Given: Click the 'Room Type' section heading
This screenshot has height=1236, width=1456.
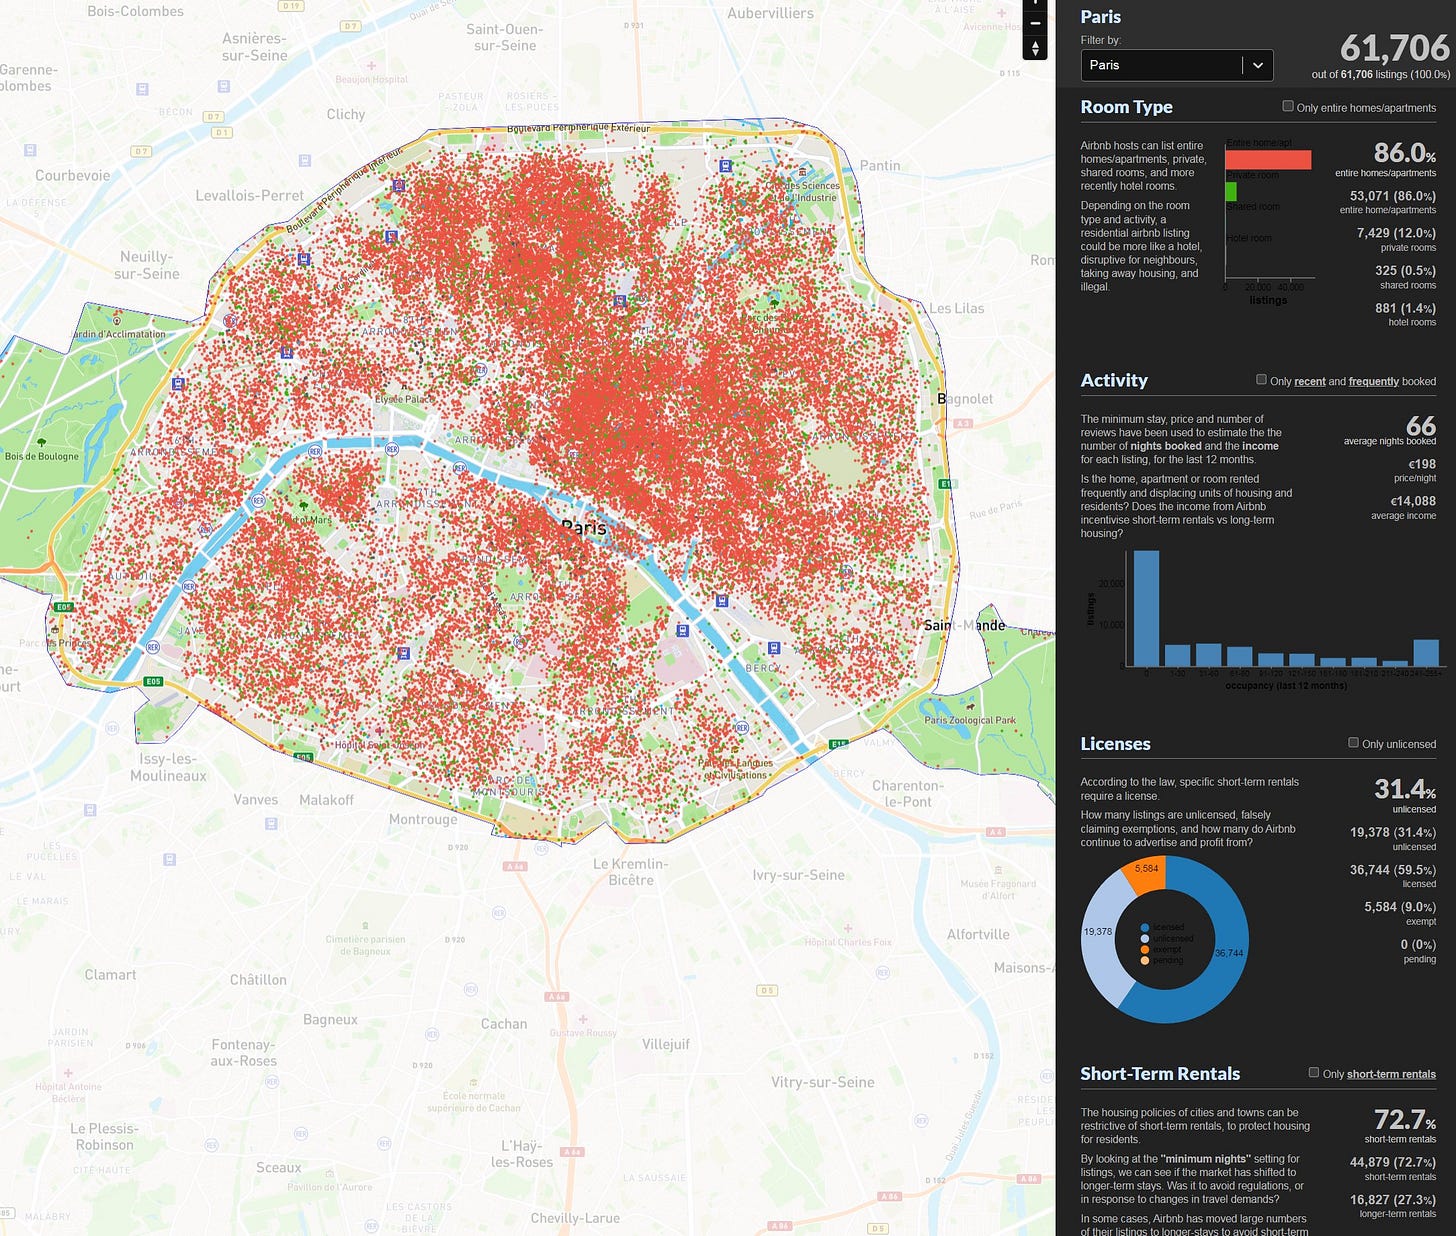Looking at the screenshot, I should [1126, 107].
